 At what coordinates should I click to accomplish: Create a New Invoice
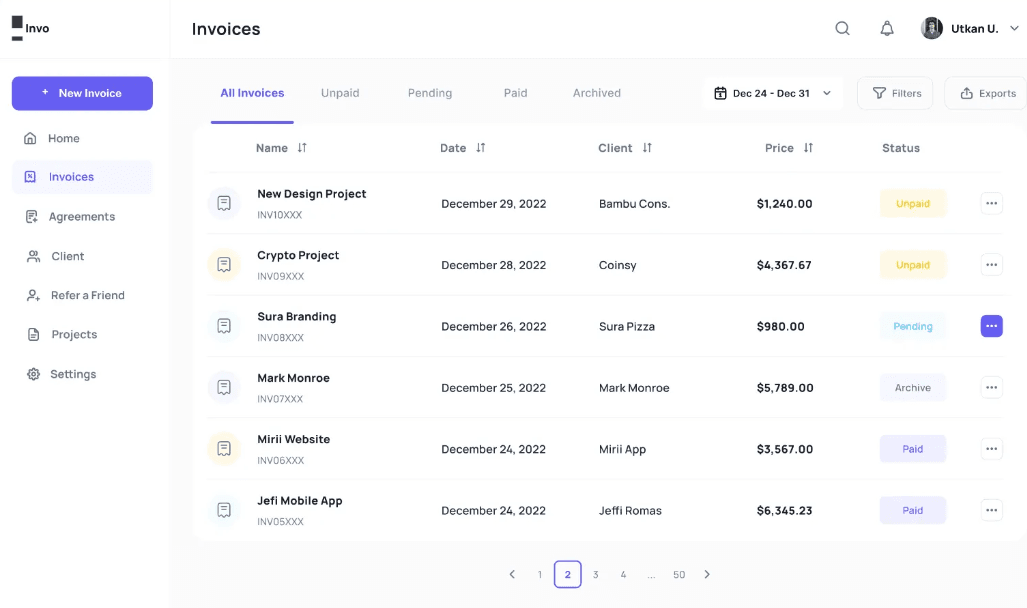tap(83, 93)
